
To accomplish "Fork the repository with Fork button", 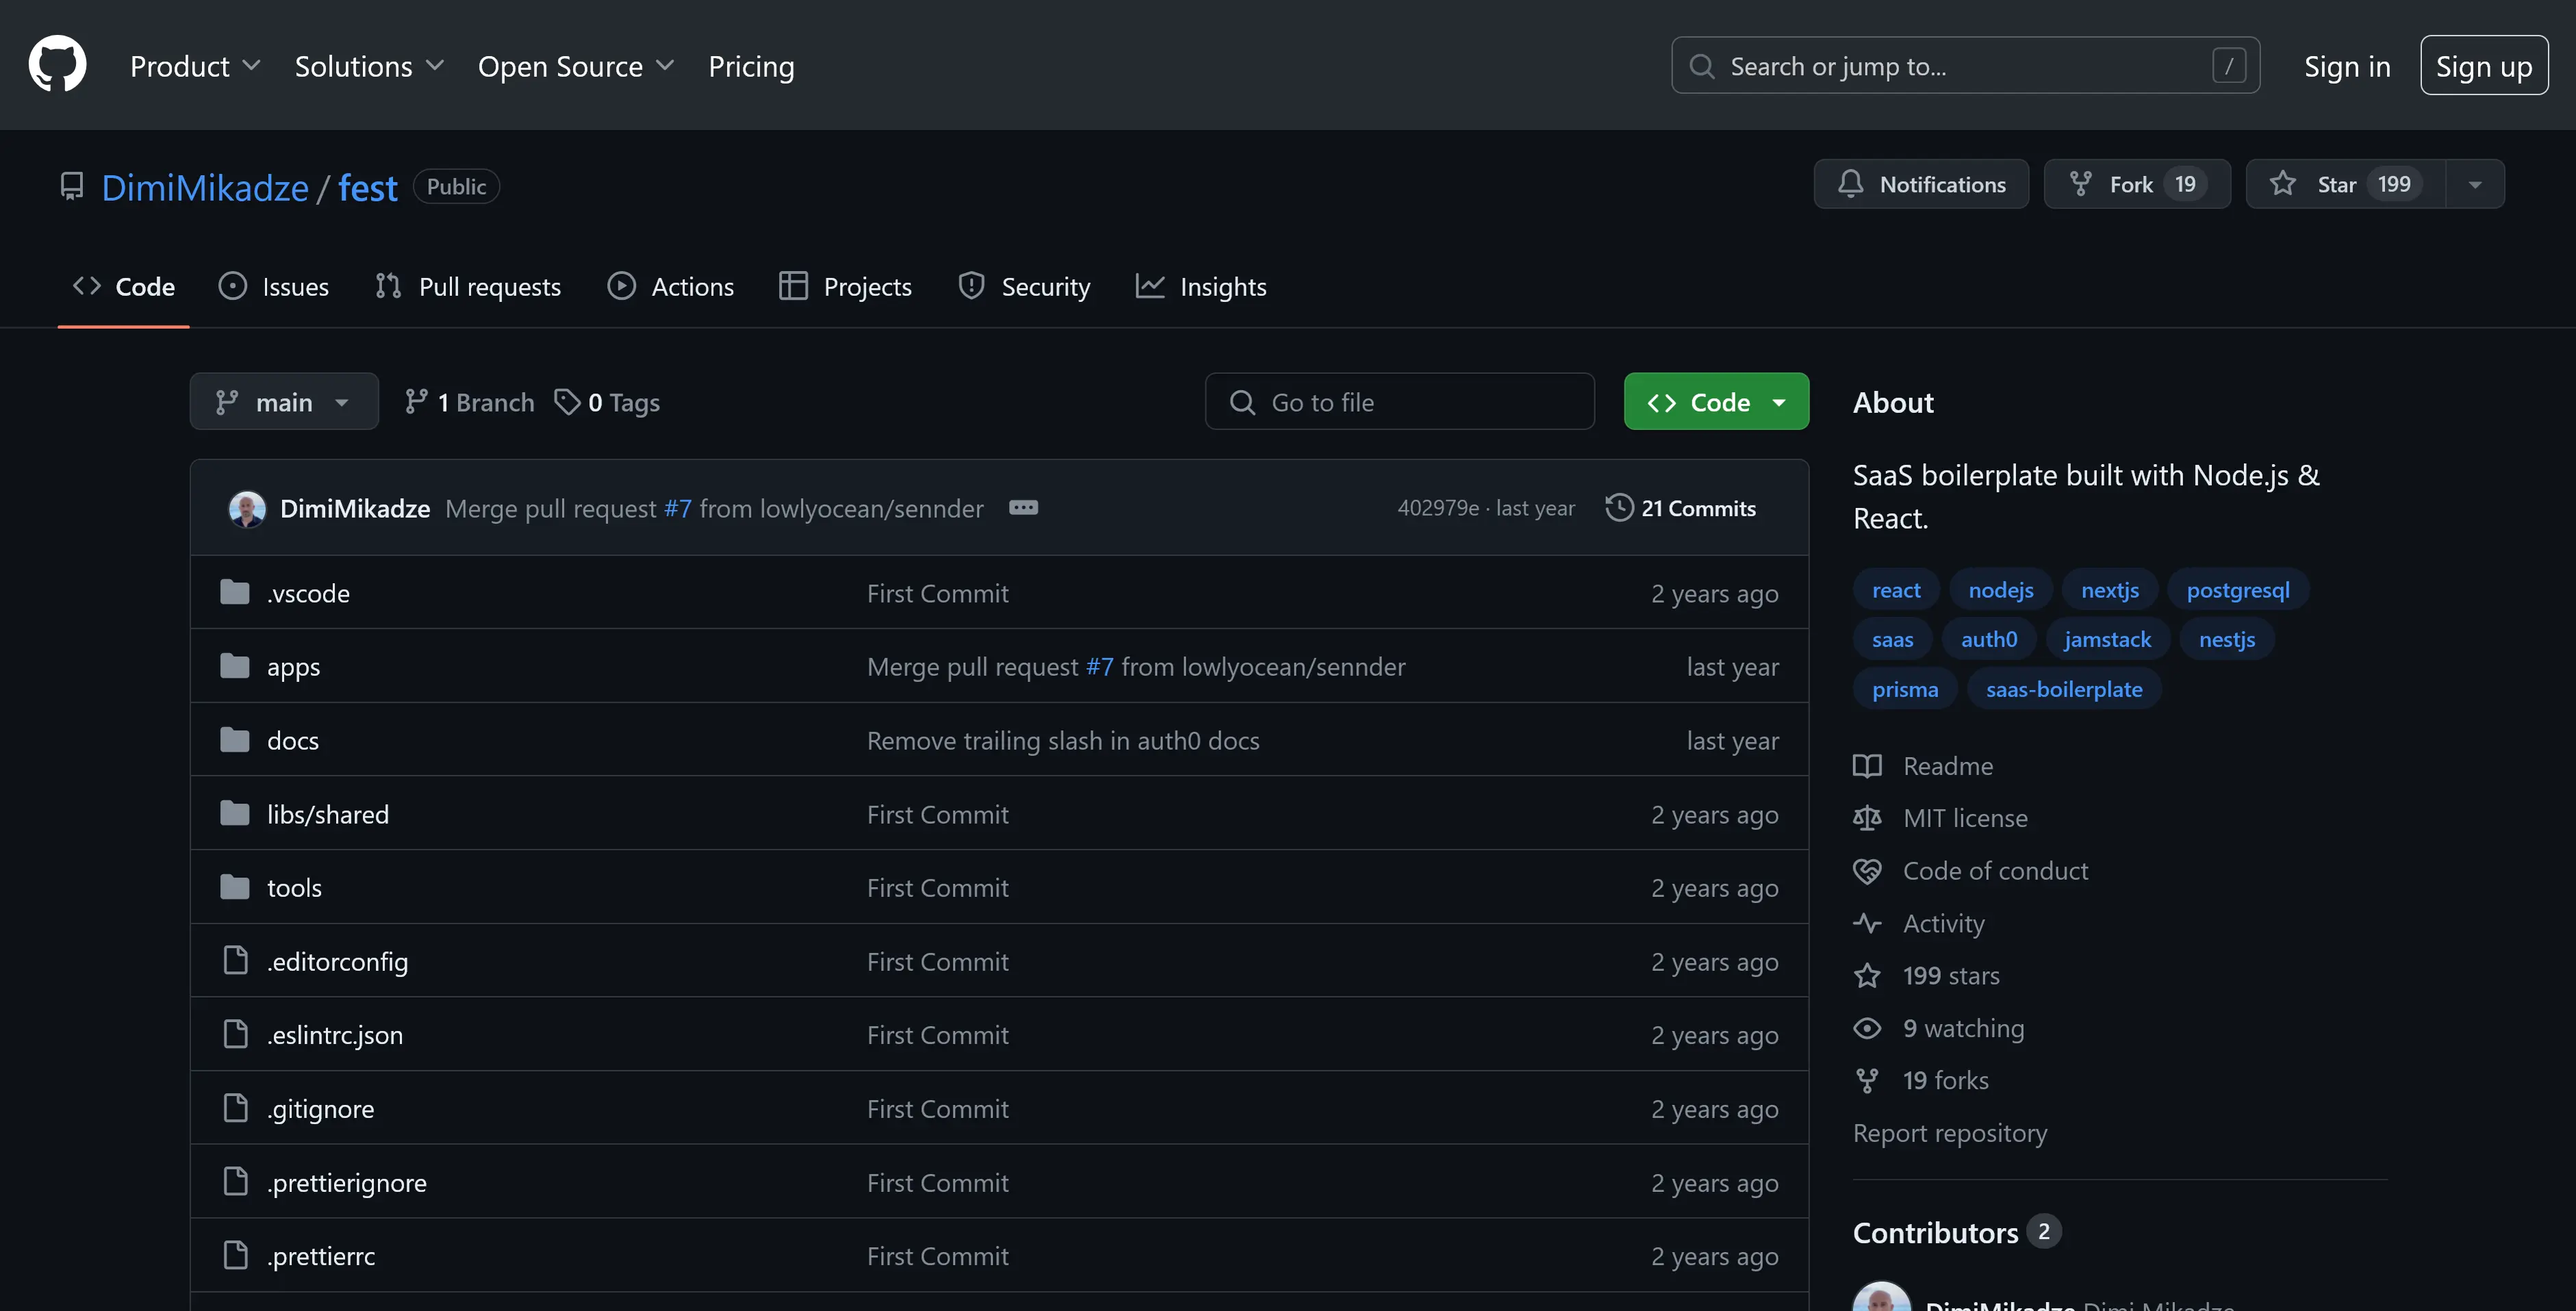I will (2136, 184).
